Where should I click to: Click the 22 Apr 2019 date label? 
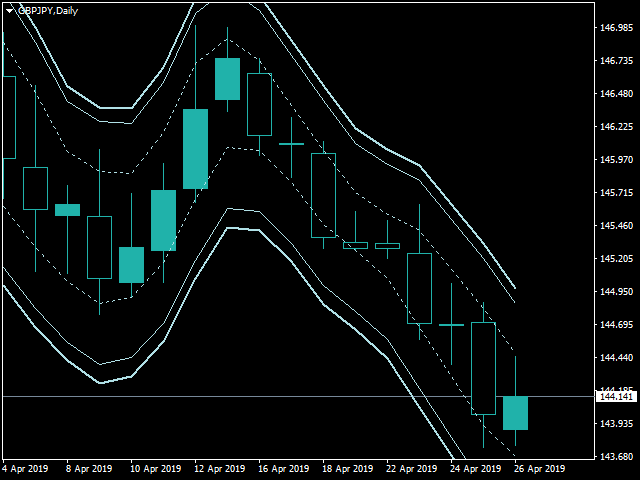click(x=412, y=469)
